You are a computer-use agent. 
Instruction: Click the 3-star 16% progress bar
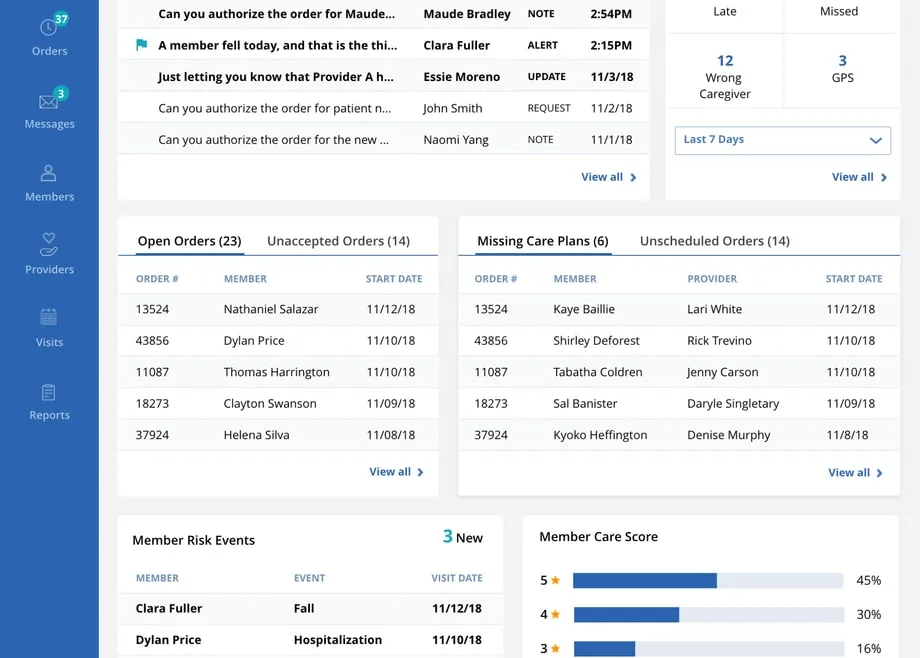click(x=708, y=649)
